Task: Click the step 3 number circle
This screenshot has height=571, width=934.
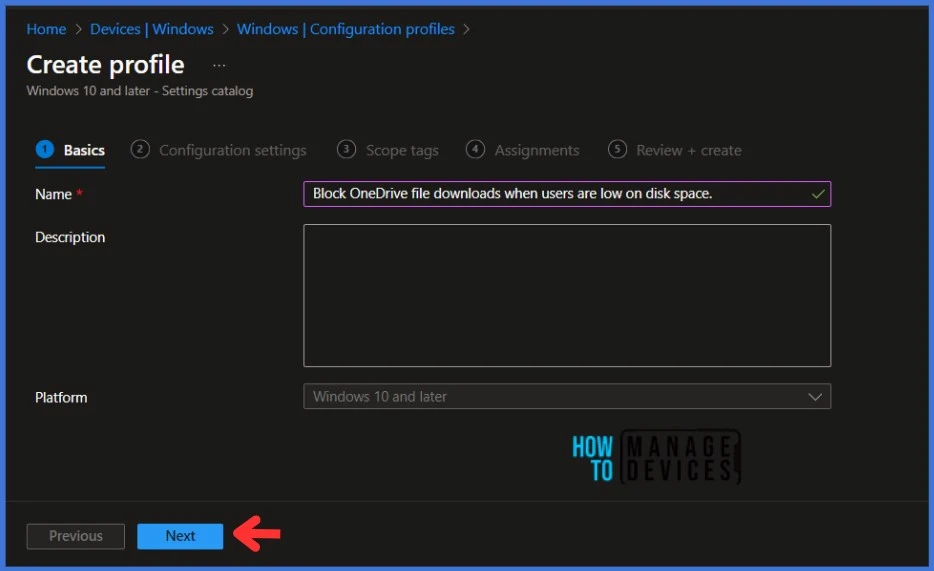Action: (346, 149)
